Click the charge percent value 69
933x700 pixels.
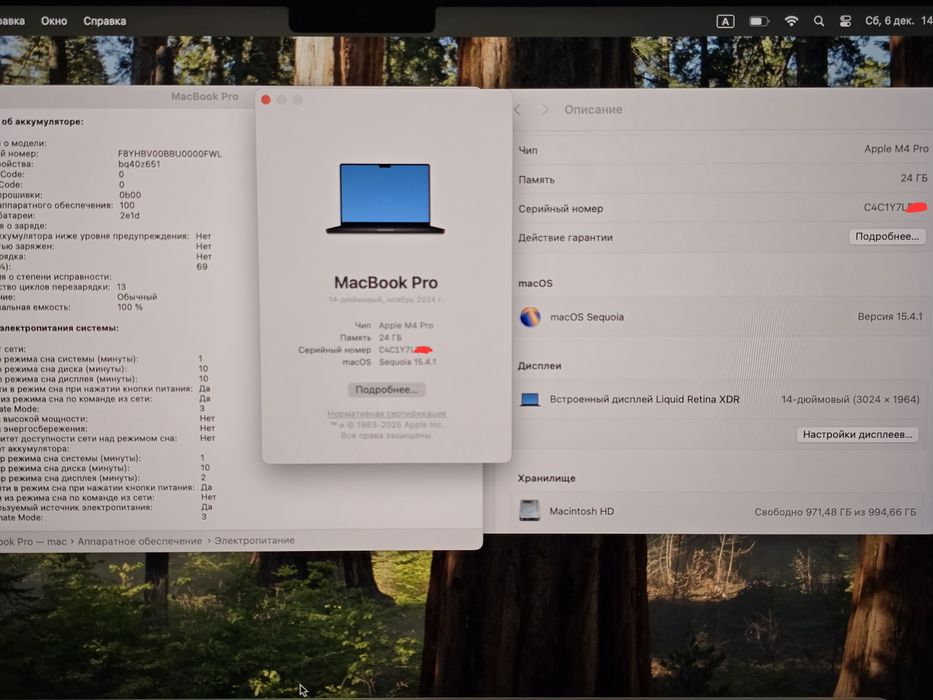pos(202,267)
